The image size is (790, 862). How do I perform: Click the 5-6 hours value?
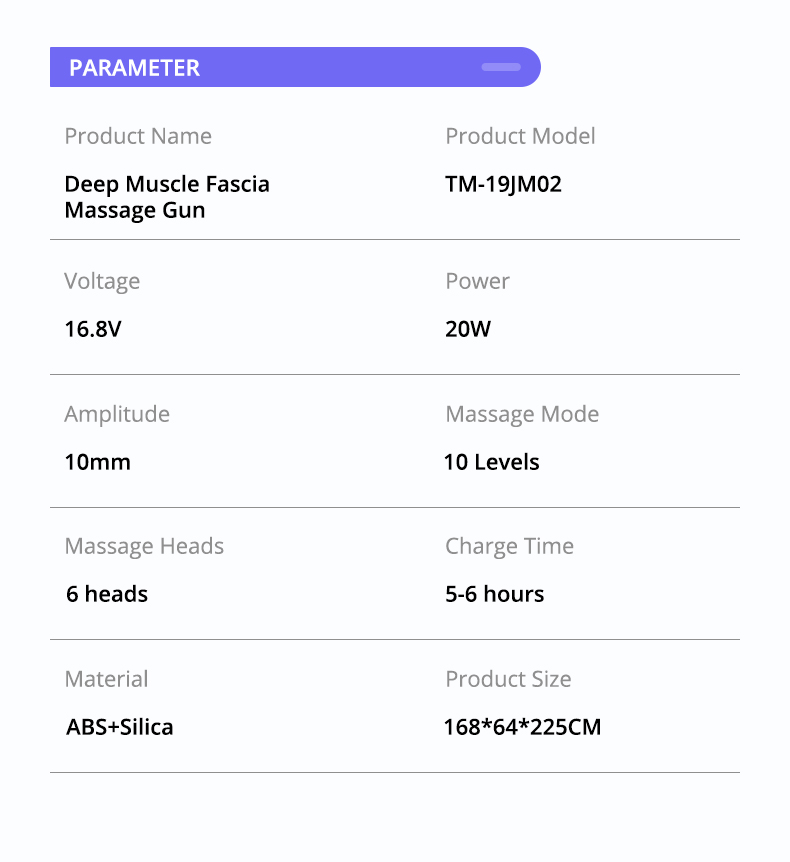point(495,594)
